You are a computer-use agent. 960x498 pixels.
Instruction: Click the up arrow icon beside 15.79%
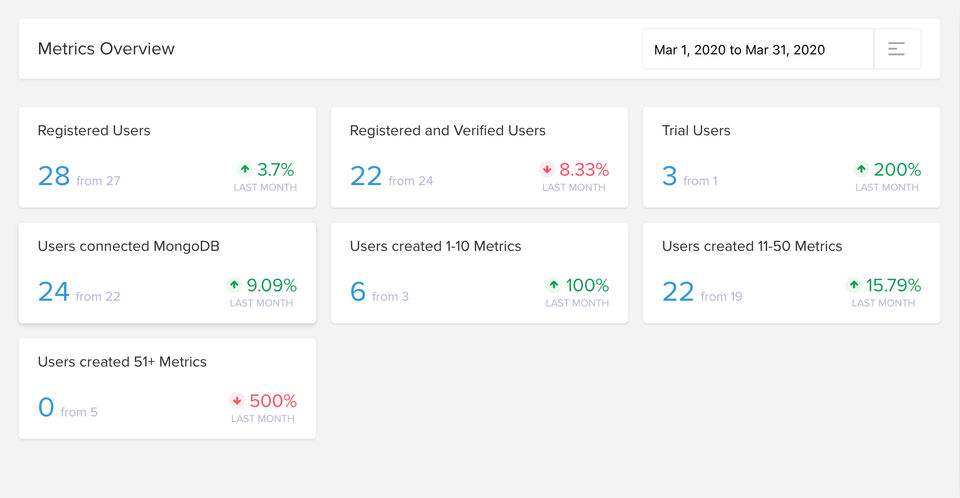[x=853, y=284]
